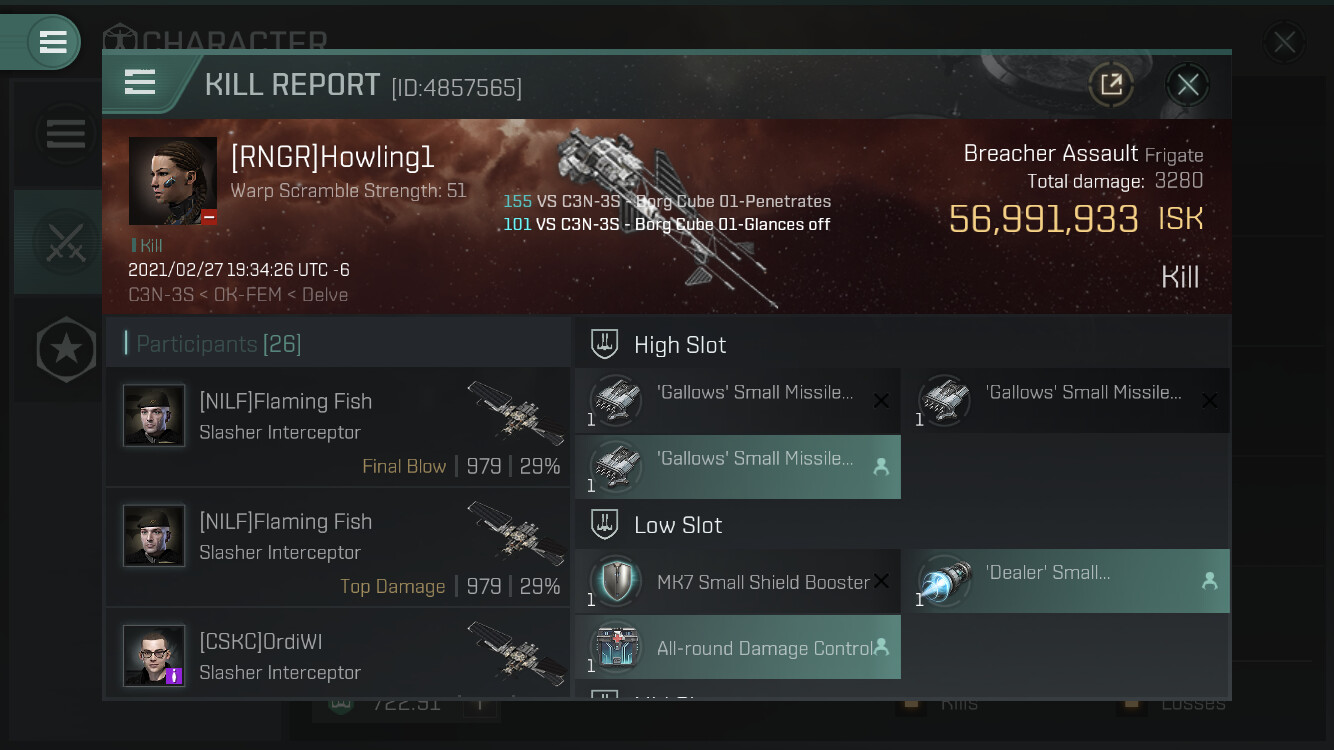Open Flaming Fish Final Blow participant entry
Screen dimensions: 1334x750
(x=338, y=426)
